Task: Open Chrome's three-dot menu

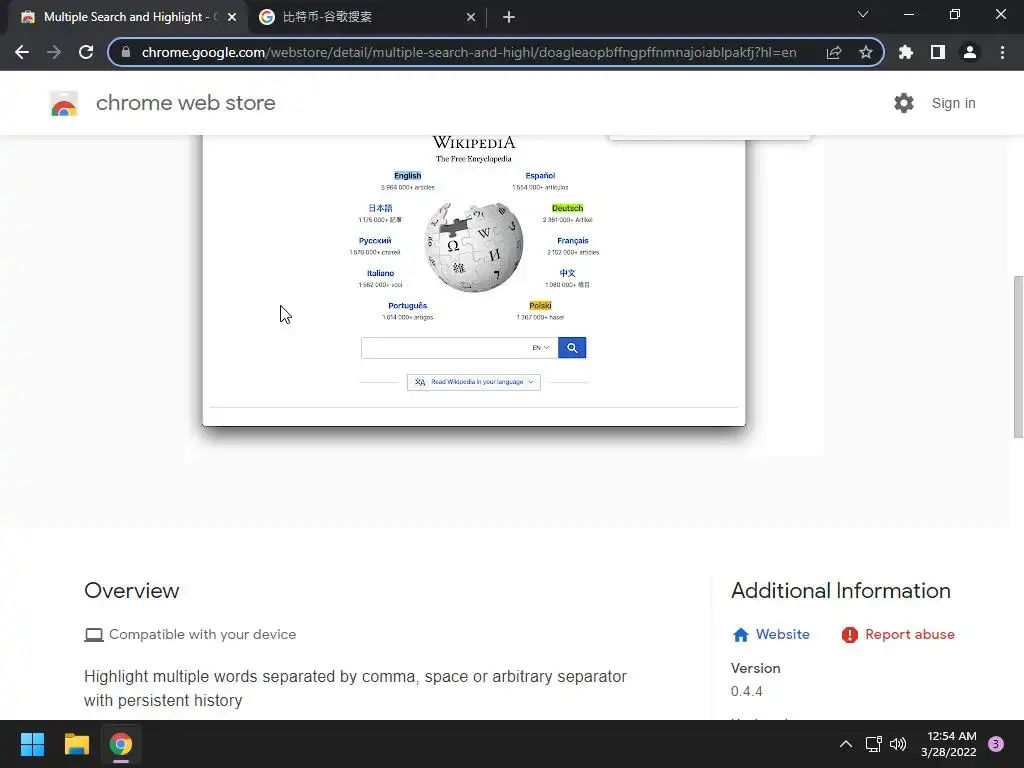Action: [x=1002, y=52]
